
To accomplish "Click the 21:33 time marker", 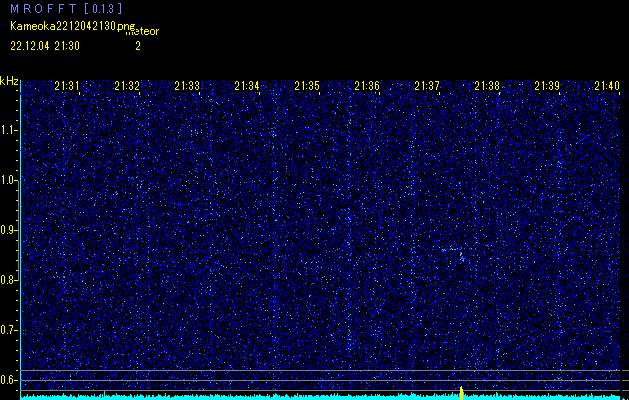I will pos(187,86).
